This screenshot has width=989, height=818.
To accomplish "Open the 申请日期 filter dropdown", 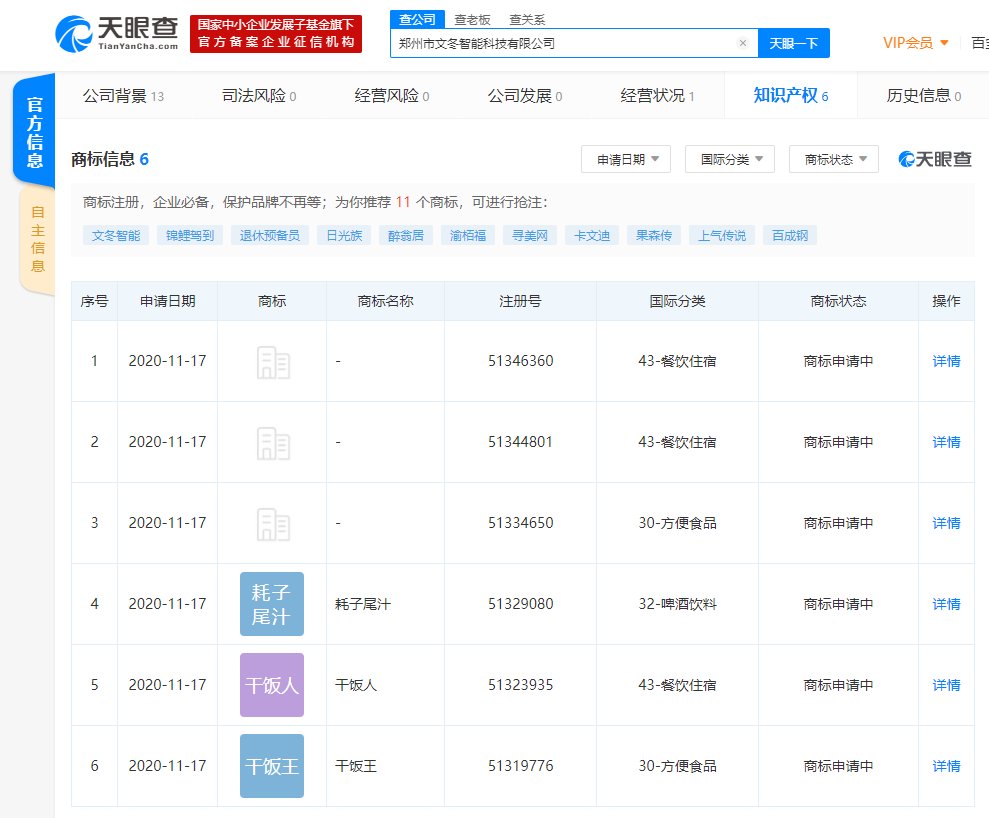I will [x=625, y=159].
